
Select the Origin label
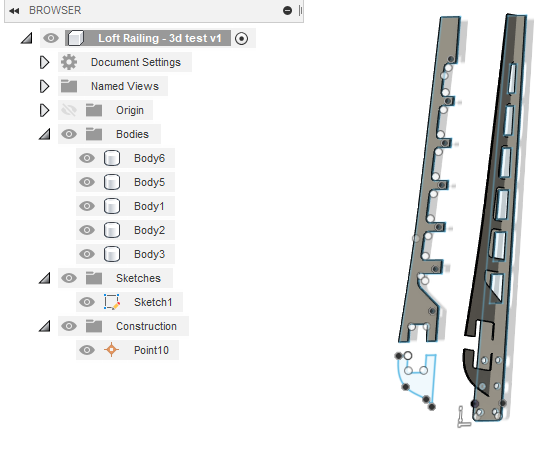coord(130,110)
